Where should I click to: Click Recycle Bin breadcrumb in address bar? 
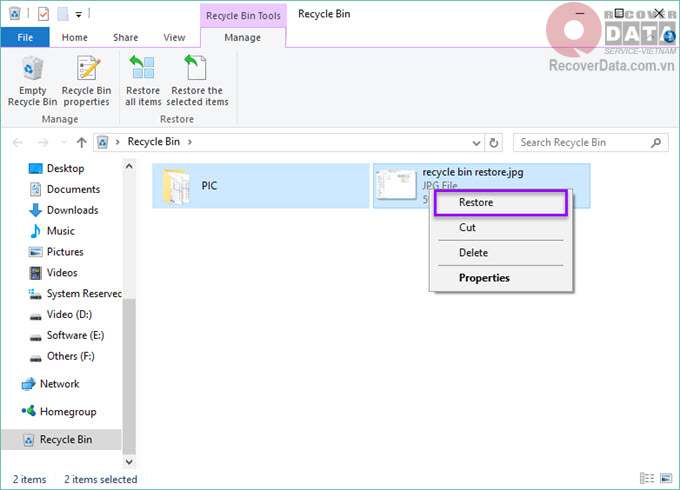tap(154, 142)
